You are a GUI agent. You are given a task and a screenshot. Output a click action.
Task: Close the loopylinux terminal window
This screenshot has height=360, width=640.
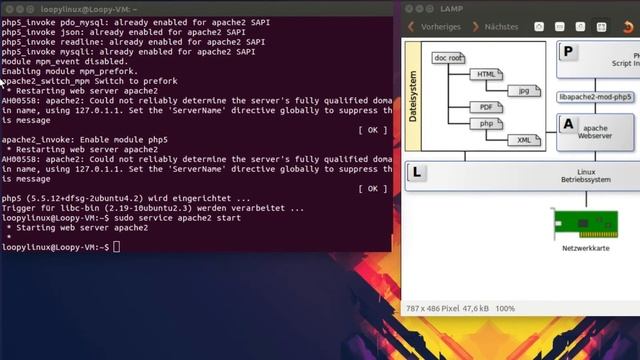click(x=10, y=9)
